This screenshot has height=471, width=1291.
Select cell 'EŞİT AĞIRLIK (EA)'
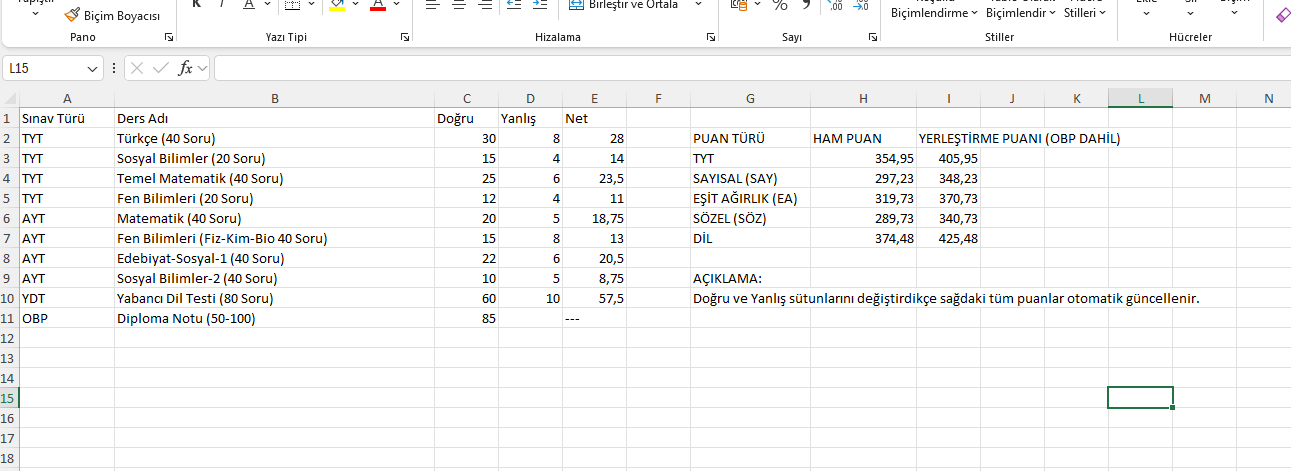[750, 198]
